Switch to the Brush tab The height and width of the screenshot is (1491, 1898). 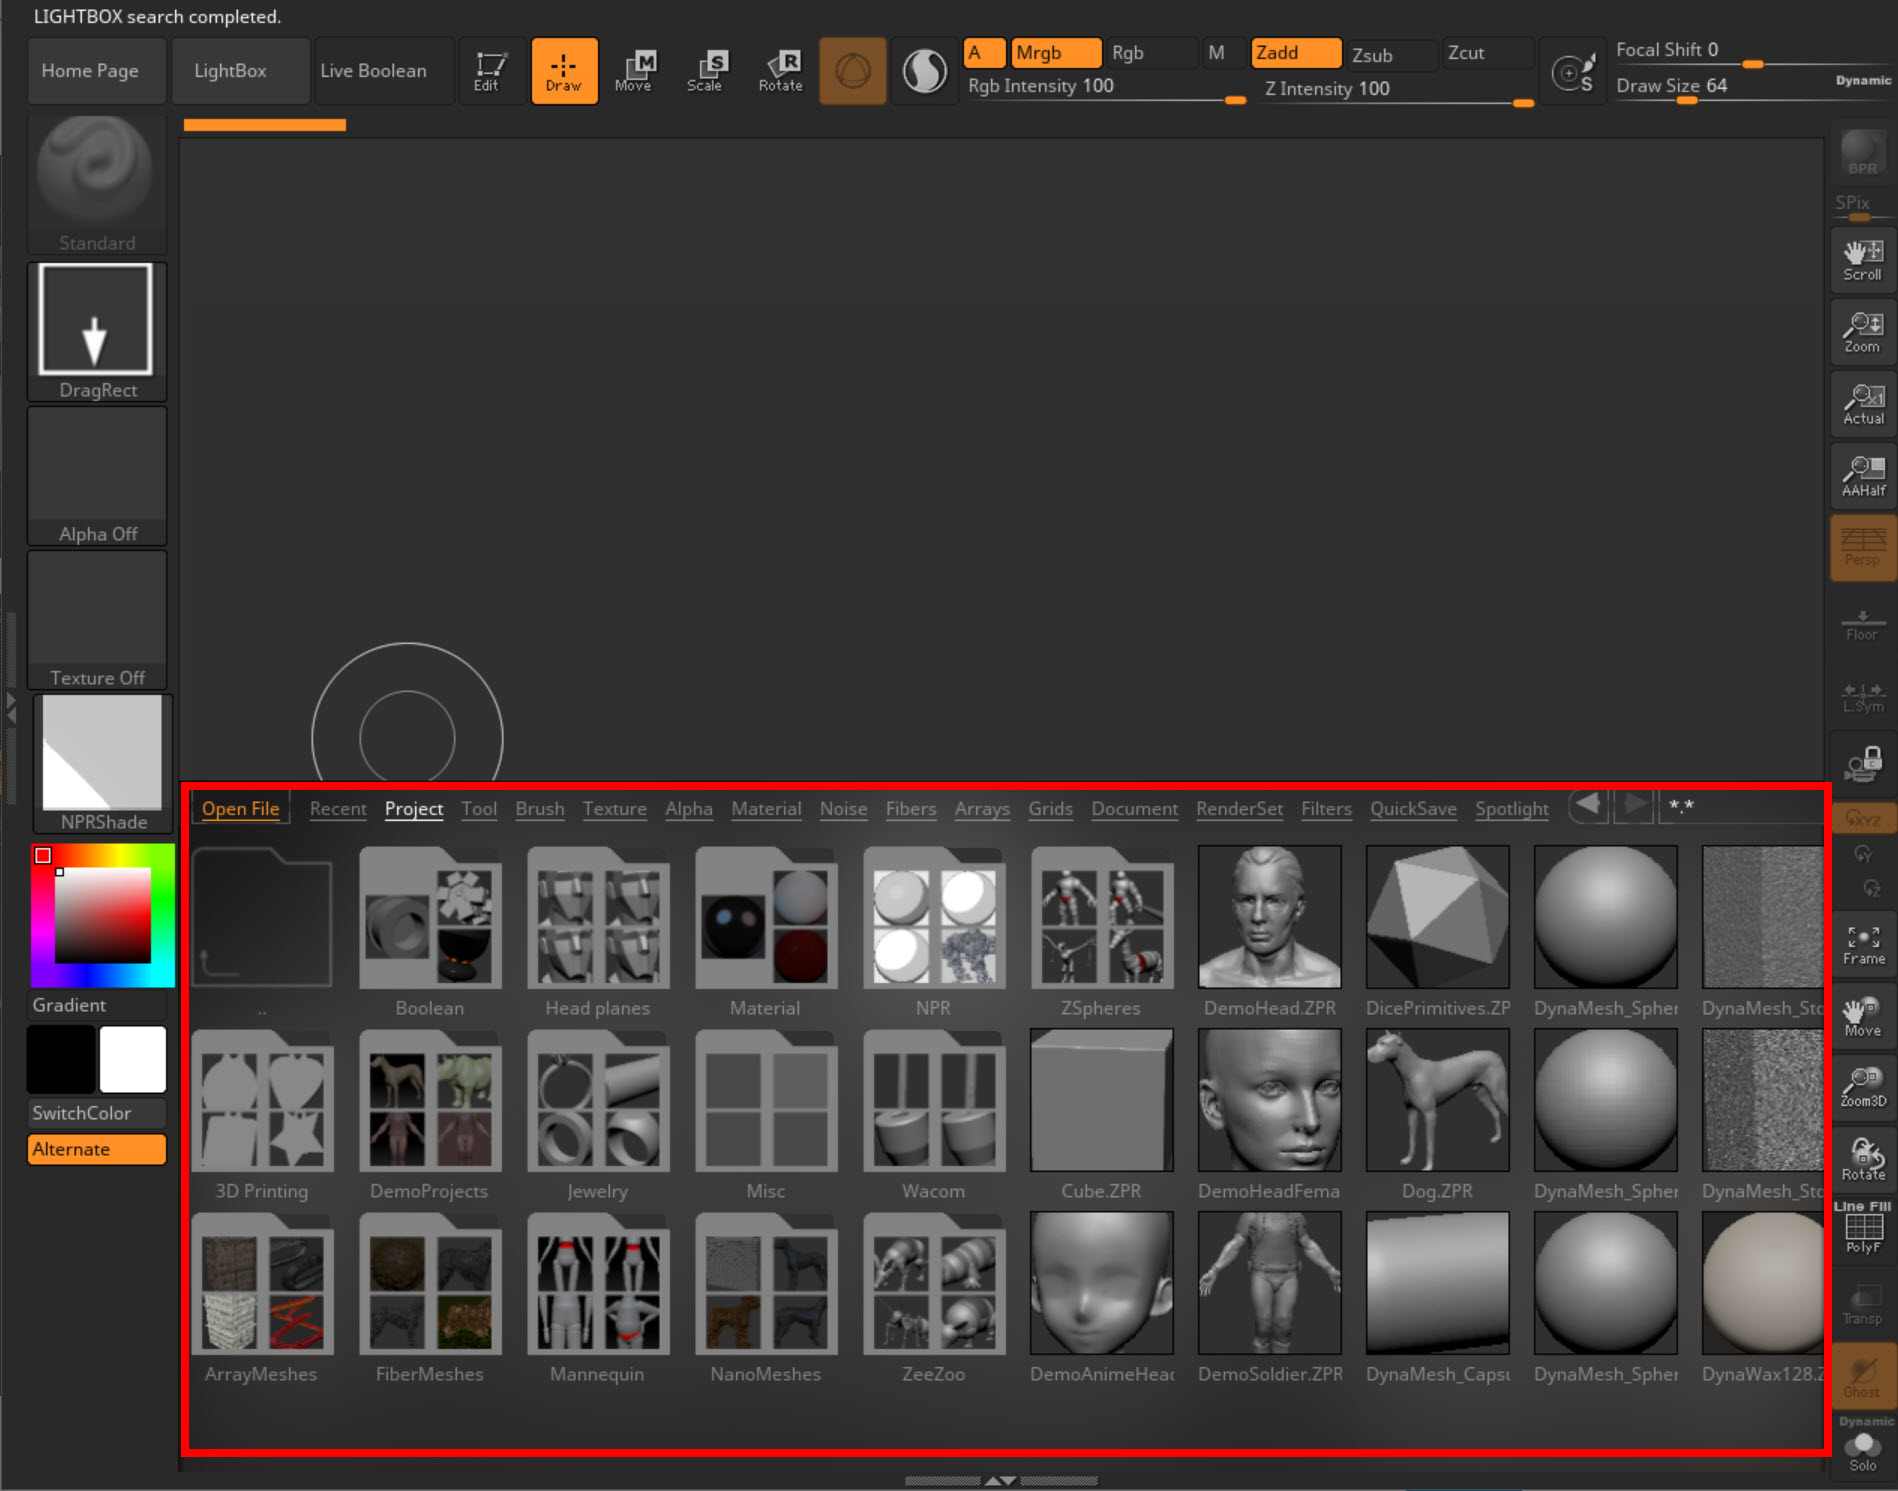540,808
